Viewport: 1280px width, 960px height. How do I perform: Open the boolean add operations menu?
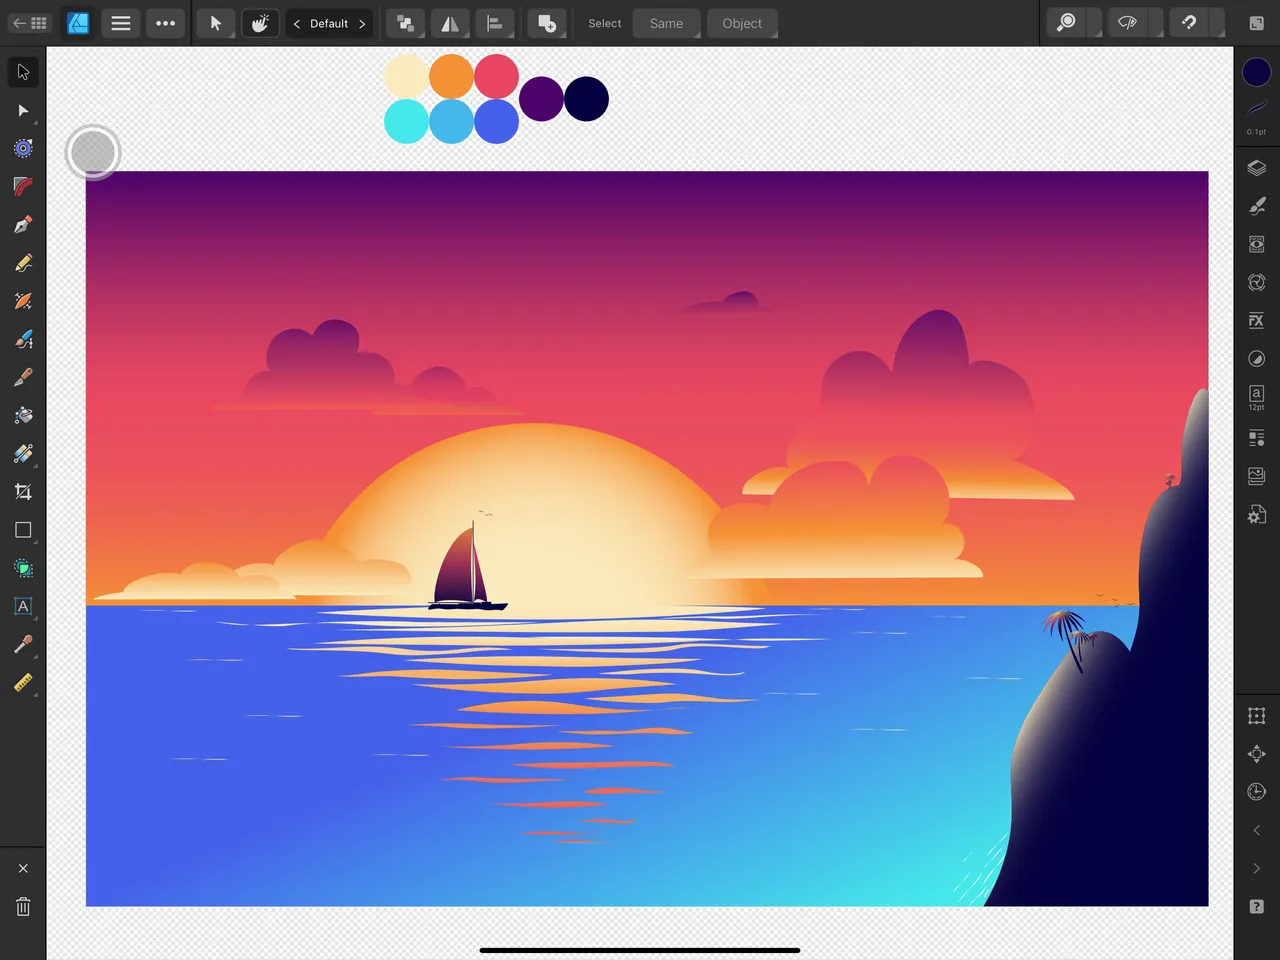(x=547, y=23)
